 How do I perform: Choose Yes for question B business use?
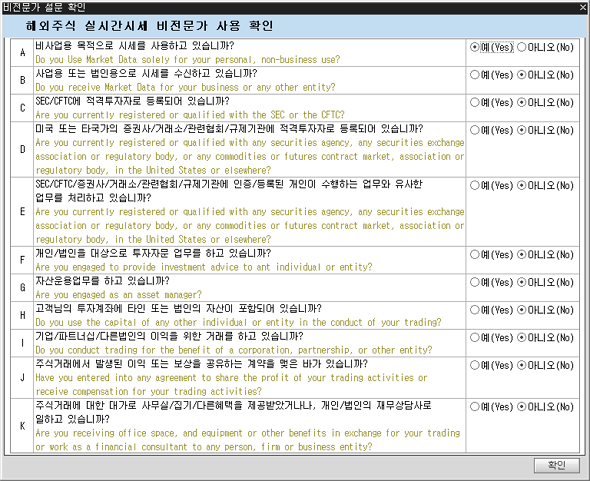click(491, 75)
